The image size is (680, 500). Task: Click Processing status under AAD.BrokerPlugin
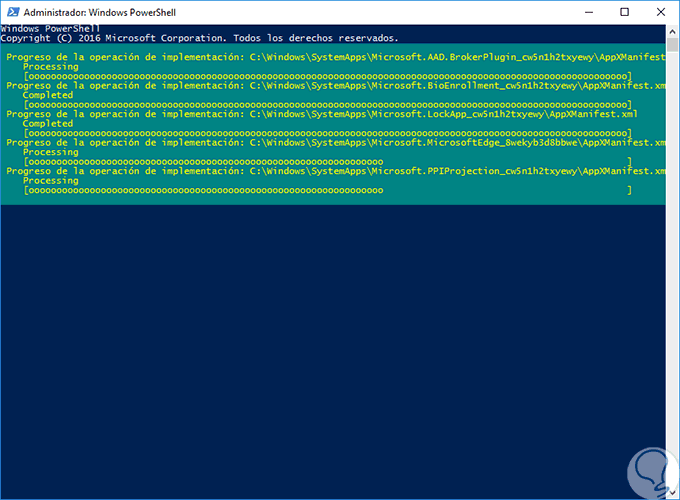pyautogui.click(x=51, y=67)
